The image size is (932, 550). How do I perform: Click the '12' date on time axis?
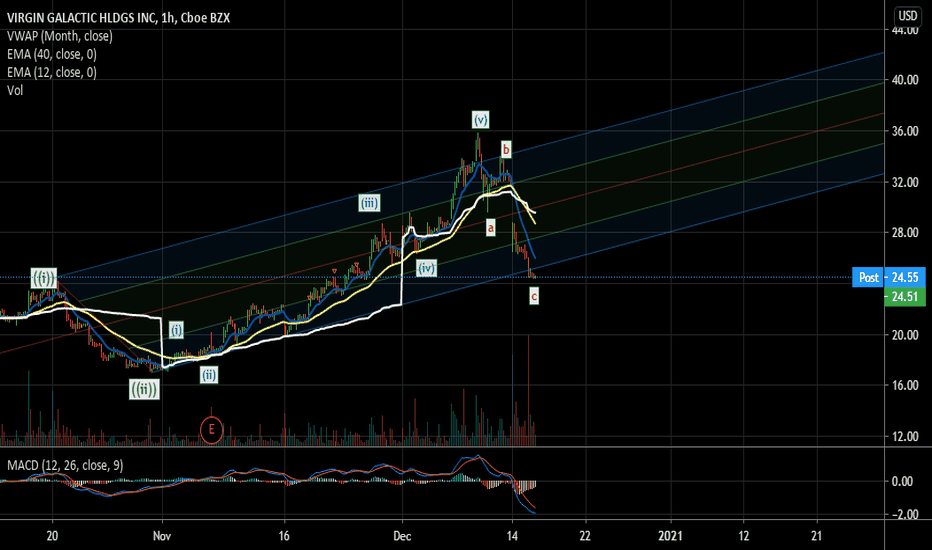coord(744,536)
